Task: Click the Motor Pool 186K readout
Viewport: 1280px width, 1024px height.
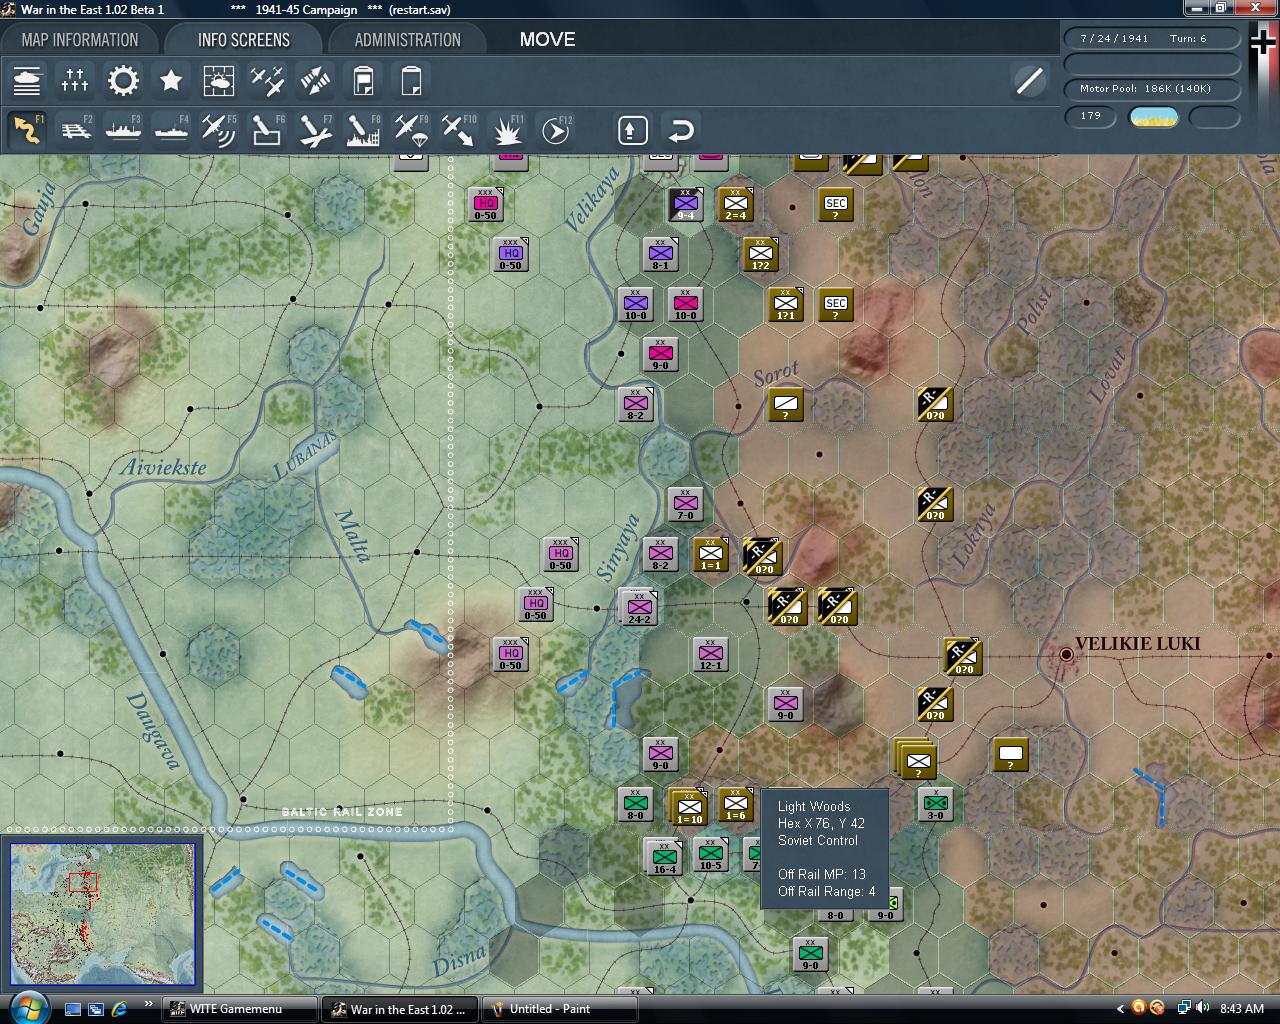Action: click(1152, 89)
